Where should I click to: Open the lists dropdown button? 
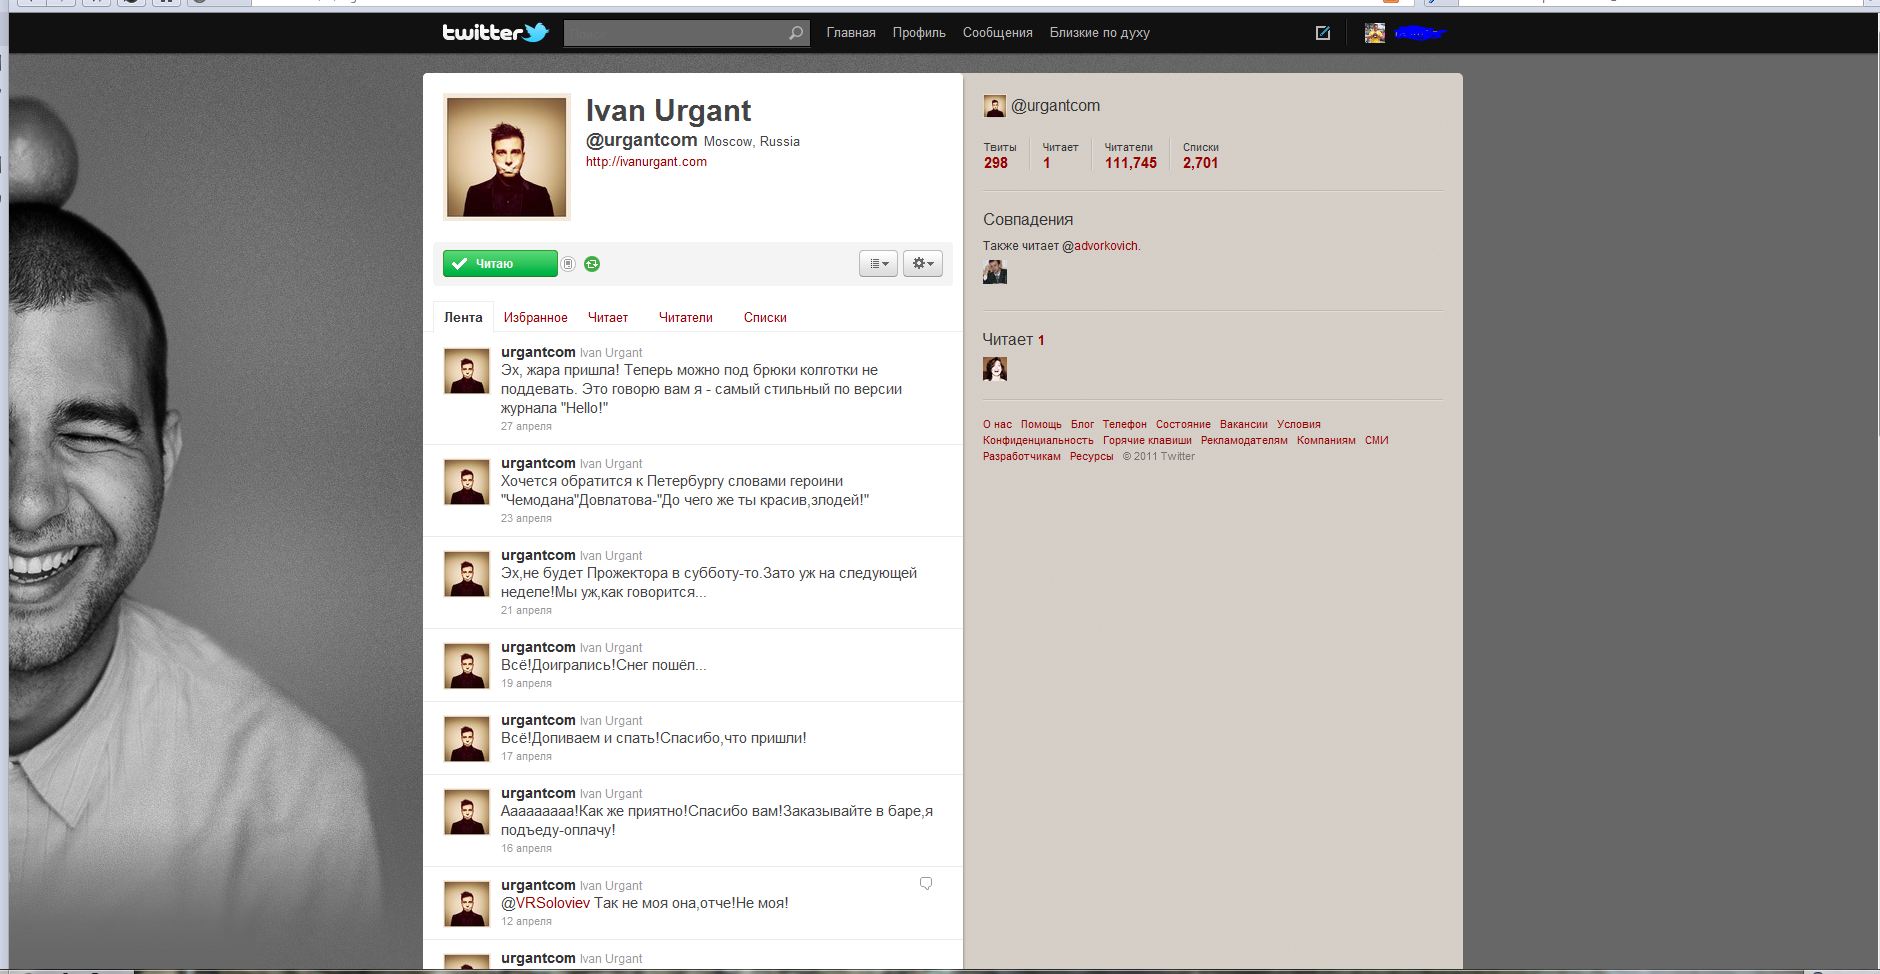(878, 264)
